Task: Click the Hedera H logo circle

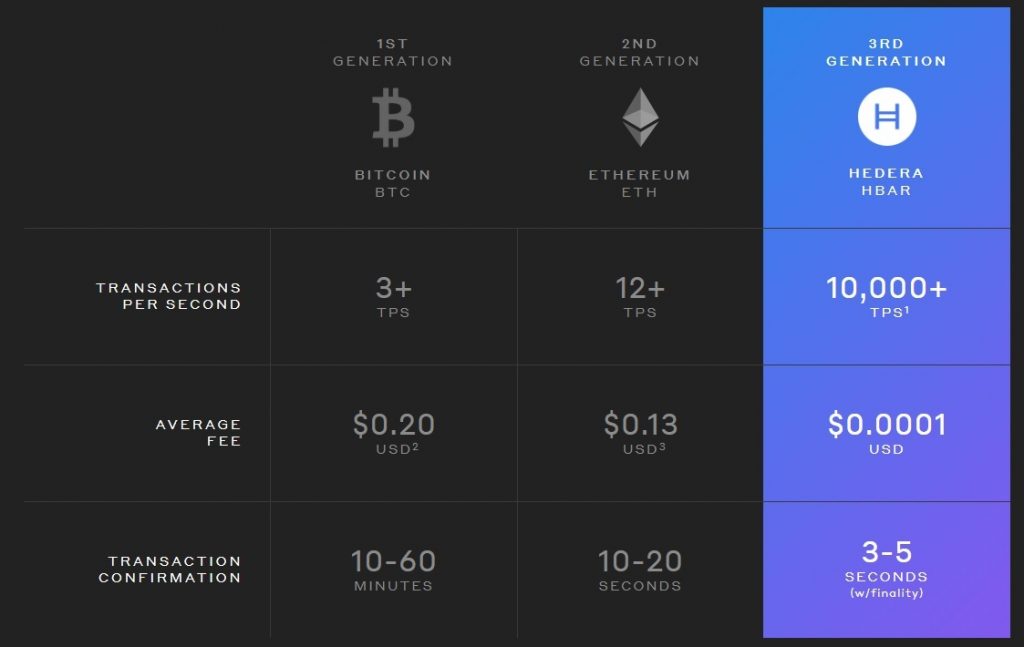Action: (x=886, y=116)
